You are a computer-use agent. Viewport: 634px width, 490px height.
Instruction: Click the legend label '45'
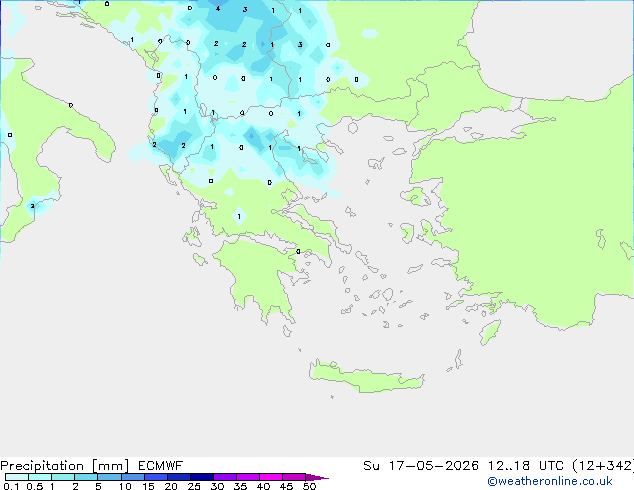coord(286,486)
